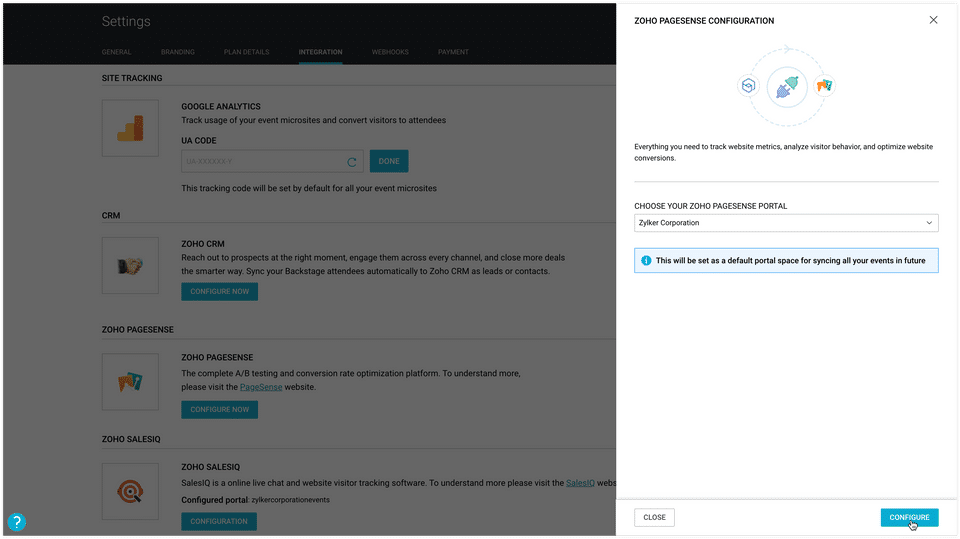The width and height of the screenshot is (960, 539).
Task: Click the UA code input field
Action: click(262, 161)
